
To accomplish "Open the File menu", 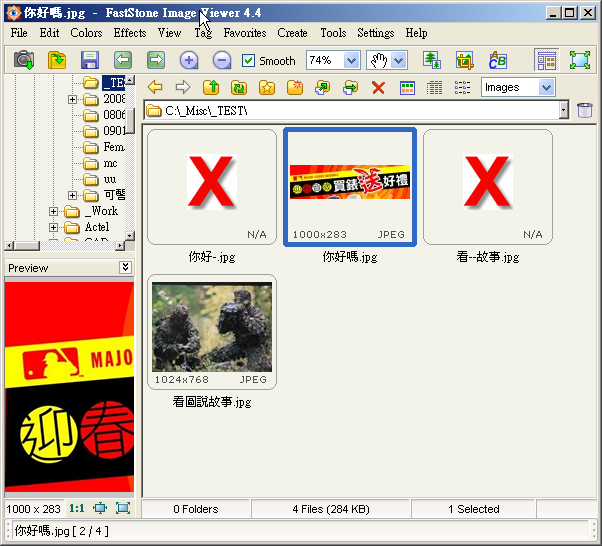I will tap(19, 33).
